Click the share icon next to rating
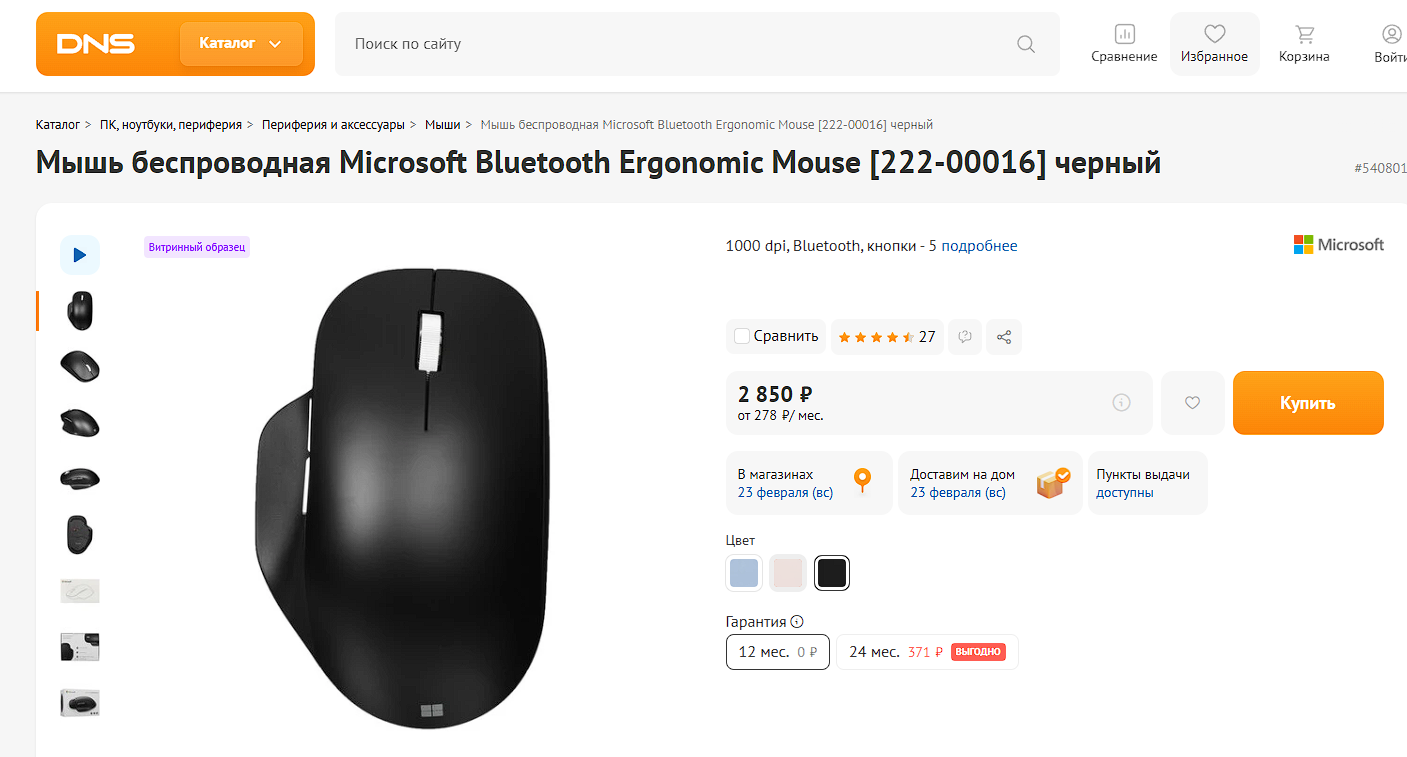 (x=1004, y=337)
